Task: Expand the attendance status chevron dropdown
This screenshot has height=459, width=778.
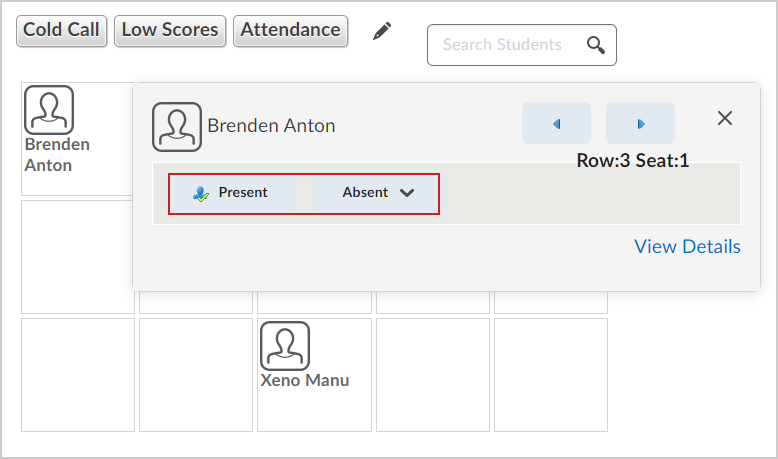Action: click(x=407, y=193)
